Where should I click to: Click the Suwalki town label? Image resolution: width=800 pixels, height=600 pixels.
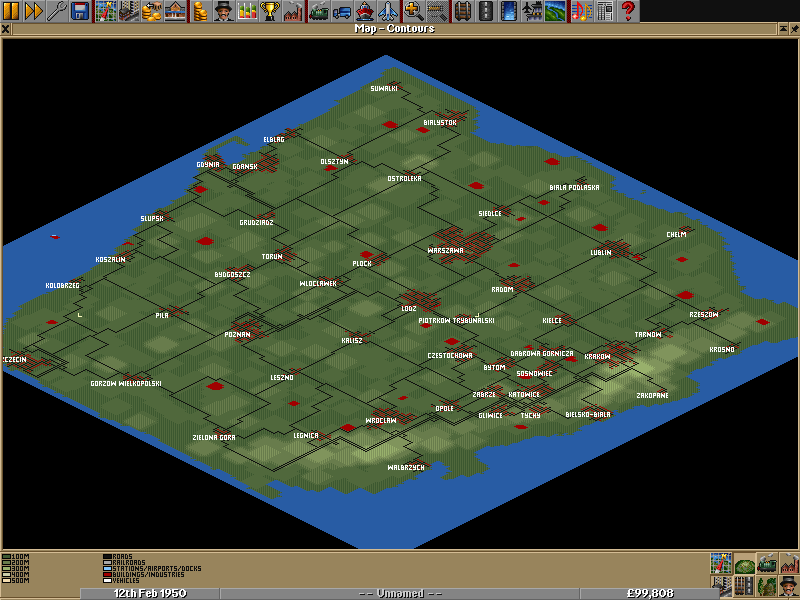coord(384,89)
